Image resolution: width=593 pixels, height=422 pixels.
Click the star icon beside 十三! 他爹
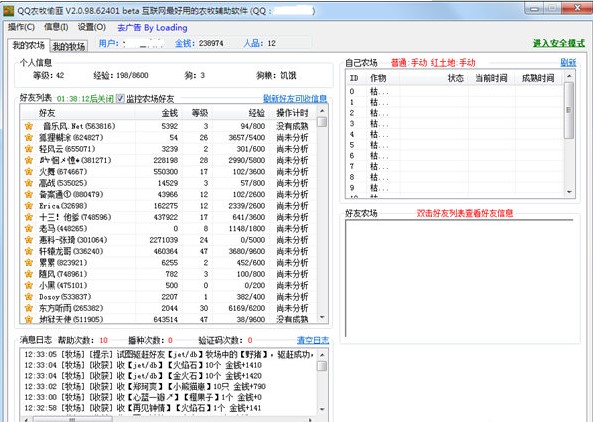tap(29, 217)
